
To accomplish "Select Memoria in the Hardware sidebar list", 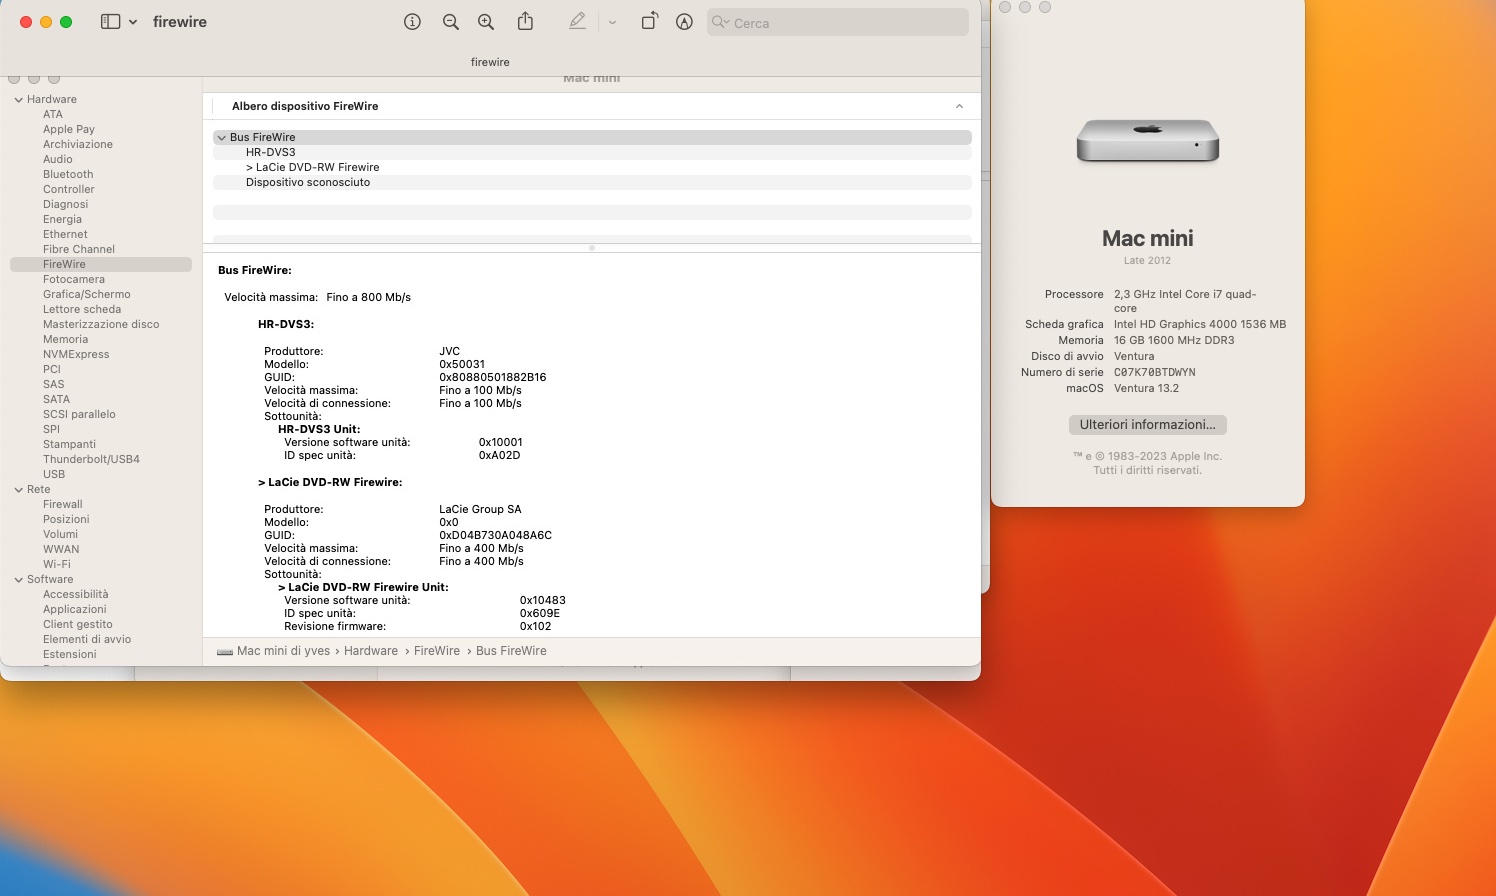I will [x=66, y=340].
